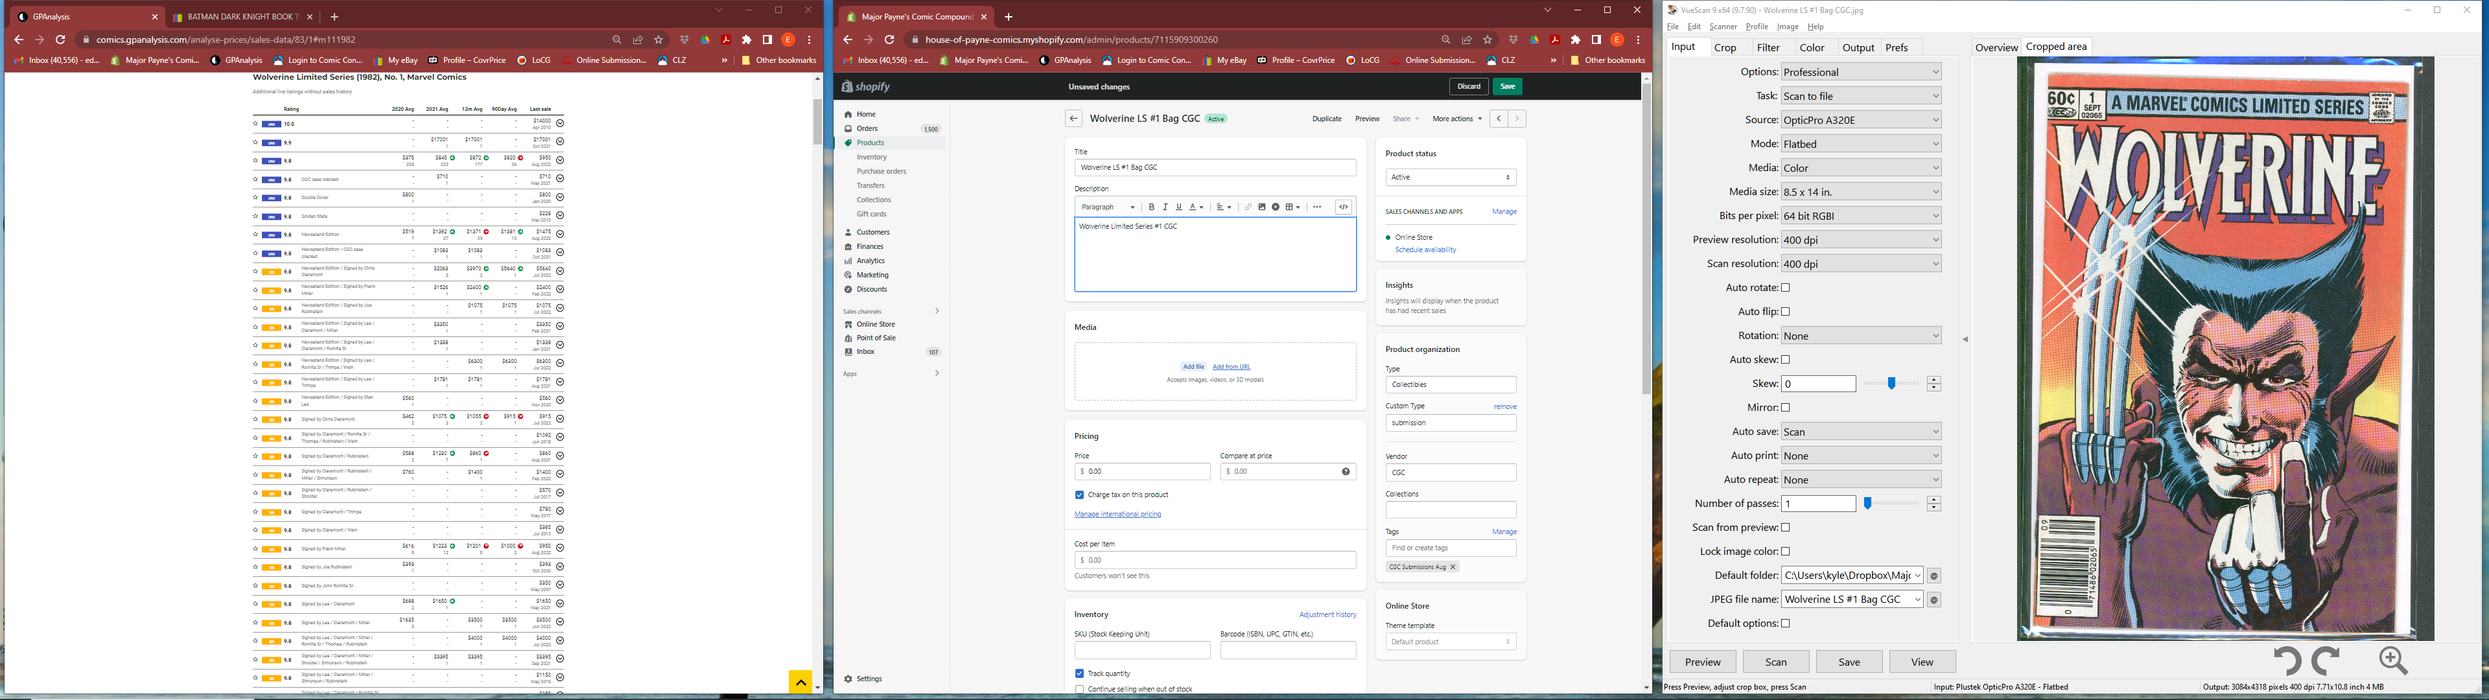Open HTML view in the description editor

pyautogui.click(x=1343, y=207)
